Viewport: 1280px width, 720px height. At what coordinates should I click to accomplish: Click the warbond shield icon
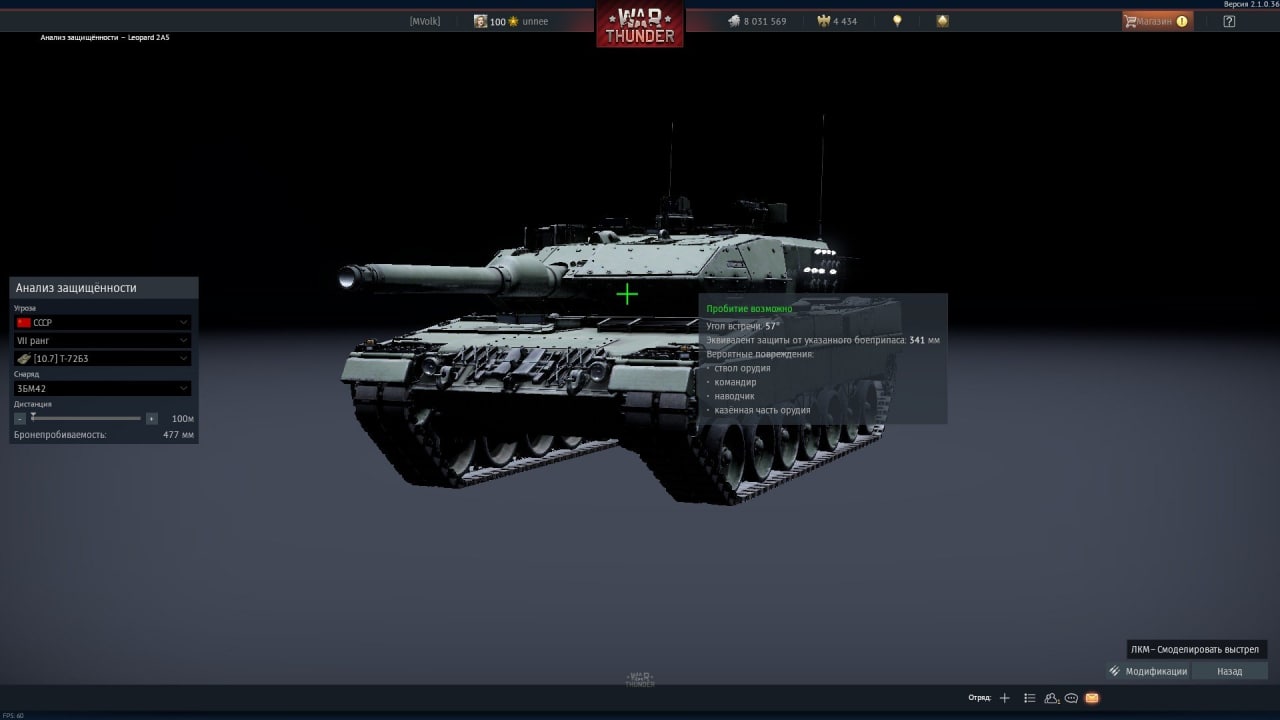pos(942,21)
